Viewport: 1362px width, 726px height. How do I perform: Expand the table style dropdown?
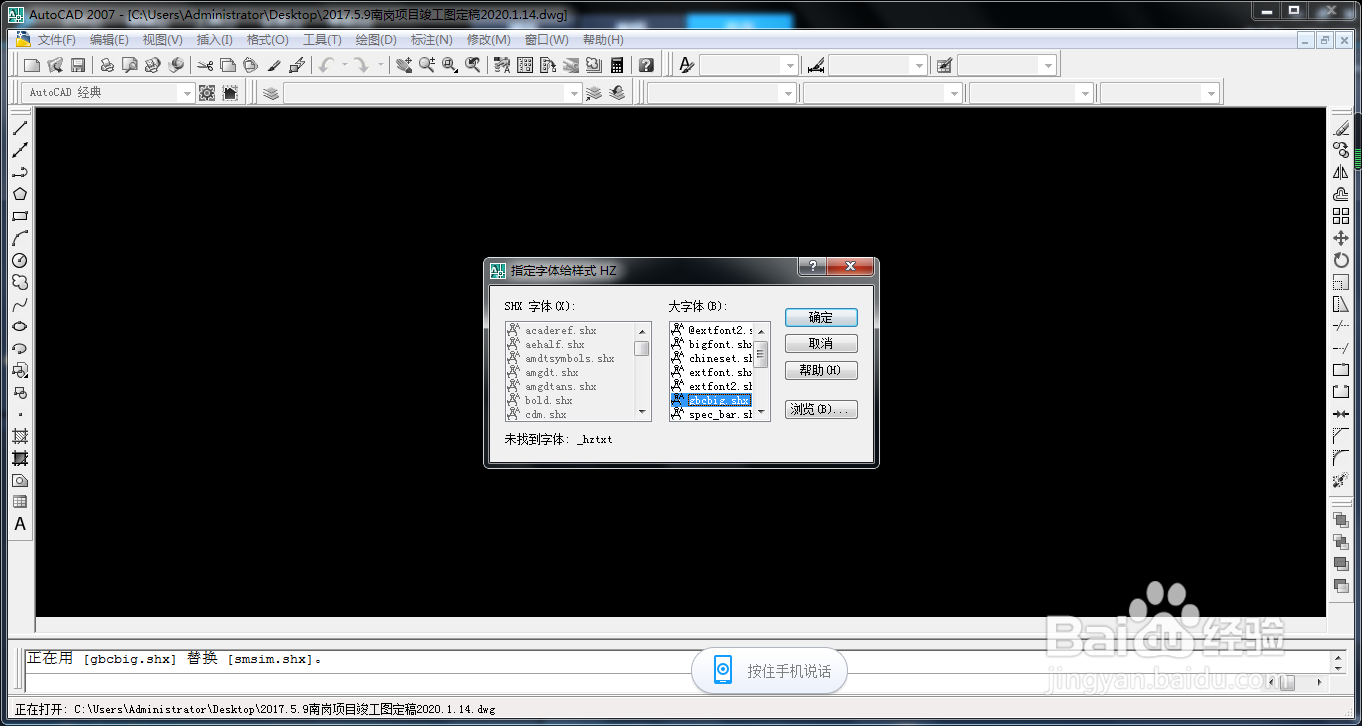pyautogui.click(x=1048, y=65)
